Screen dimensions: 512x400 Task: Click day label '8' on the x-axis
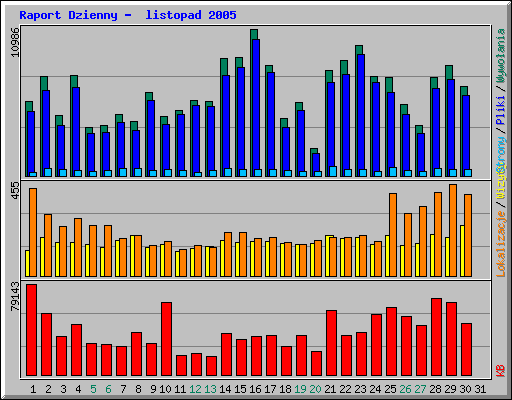(x=138, y=389)
